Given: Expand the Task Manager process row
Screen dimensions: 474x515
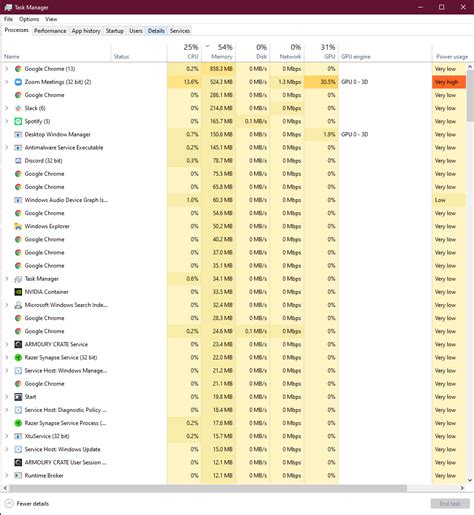Looking at the screenshot, I should [x=7, y=279].
